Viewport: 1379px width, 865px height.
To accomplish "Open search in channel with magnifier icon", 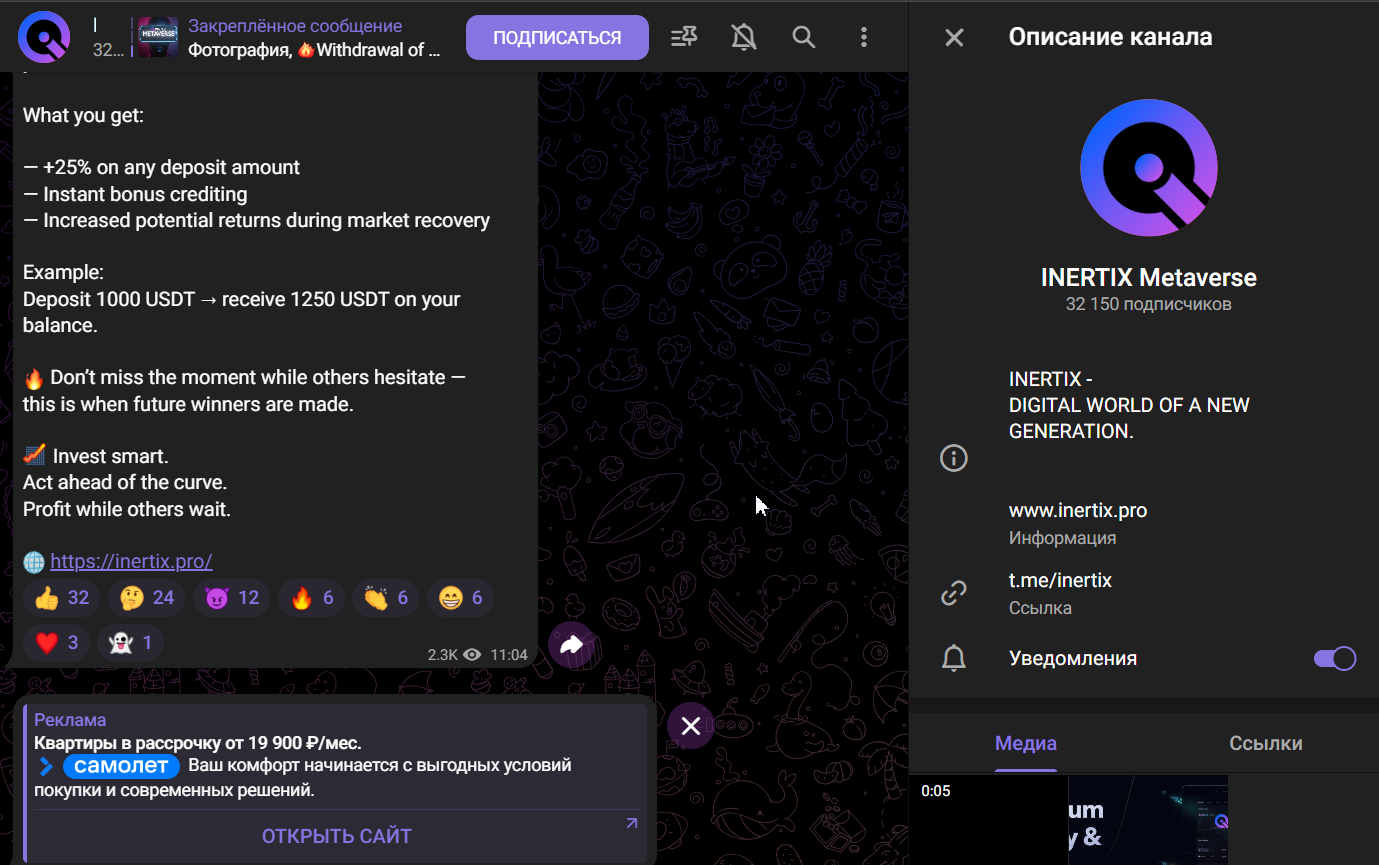I will pos(804,38).
